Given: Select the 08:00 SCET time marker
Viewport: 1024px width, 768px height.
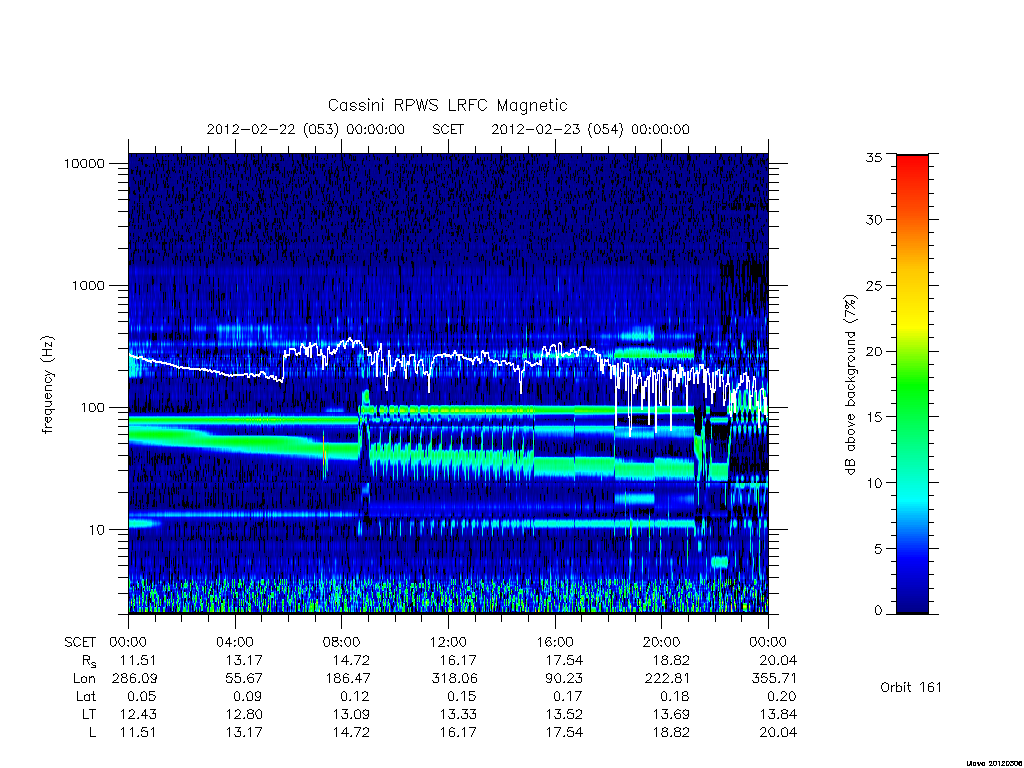Looking at the screenshot, I should [x=342, y=642].
